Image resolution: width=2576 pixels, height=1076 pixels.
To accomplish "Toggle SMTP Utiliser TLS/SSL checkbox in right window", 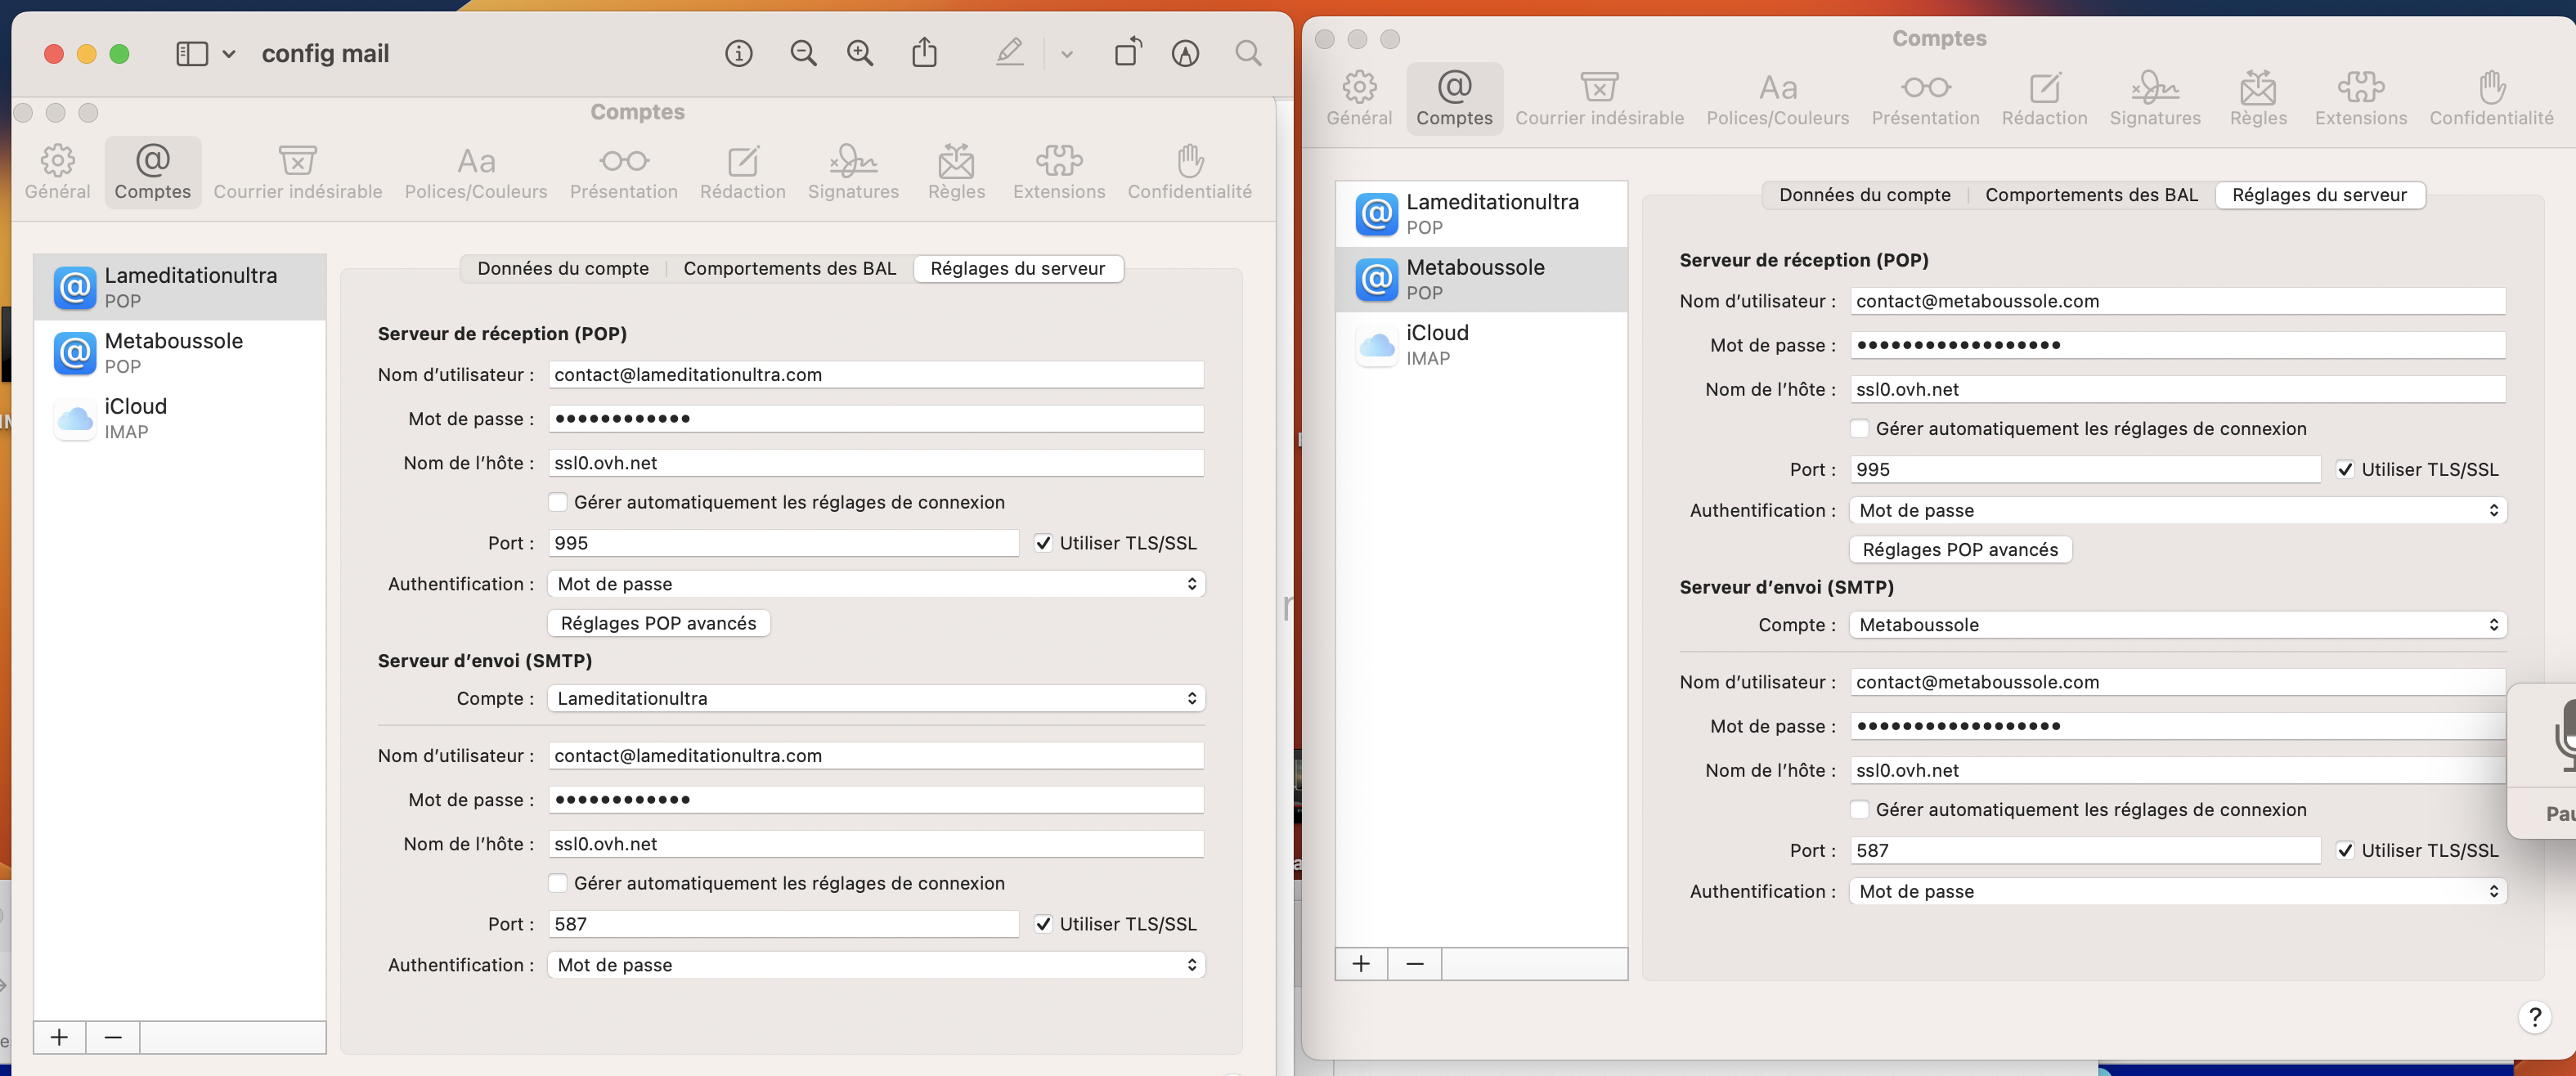I will (2345, 850).
